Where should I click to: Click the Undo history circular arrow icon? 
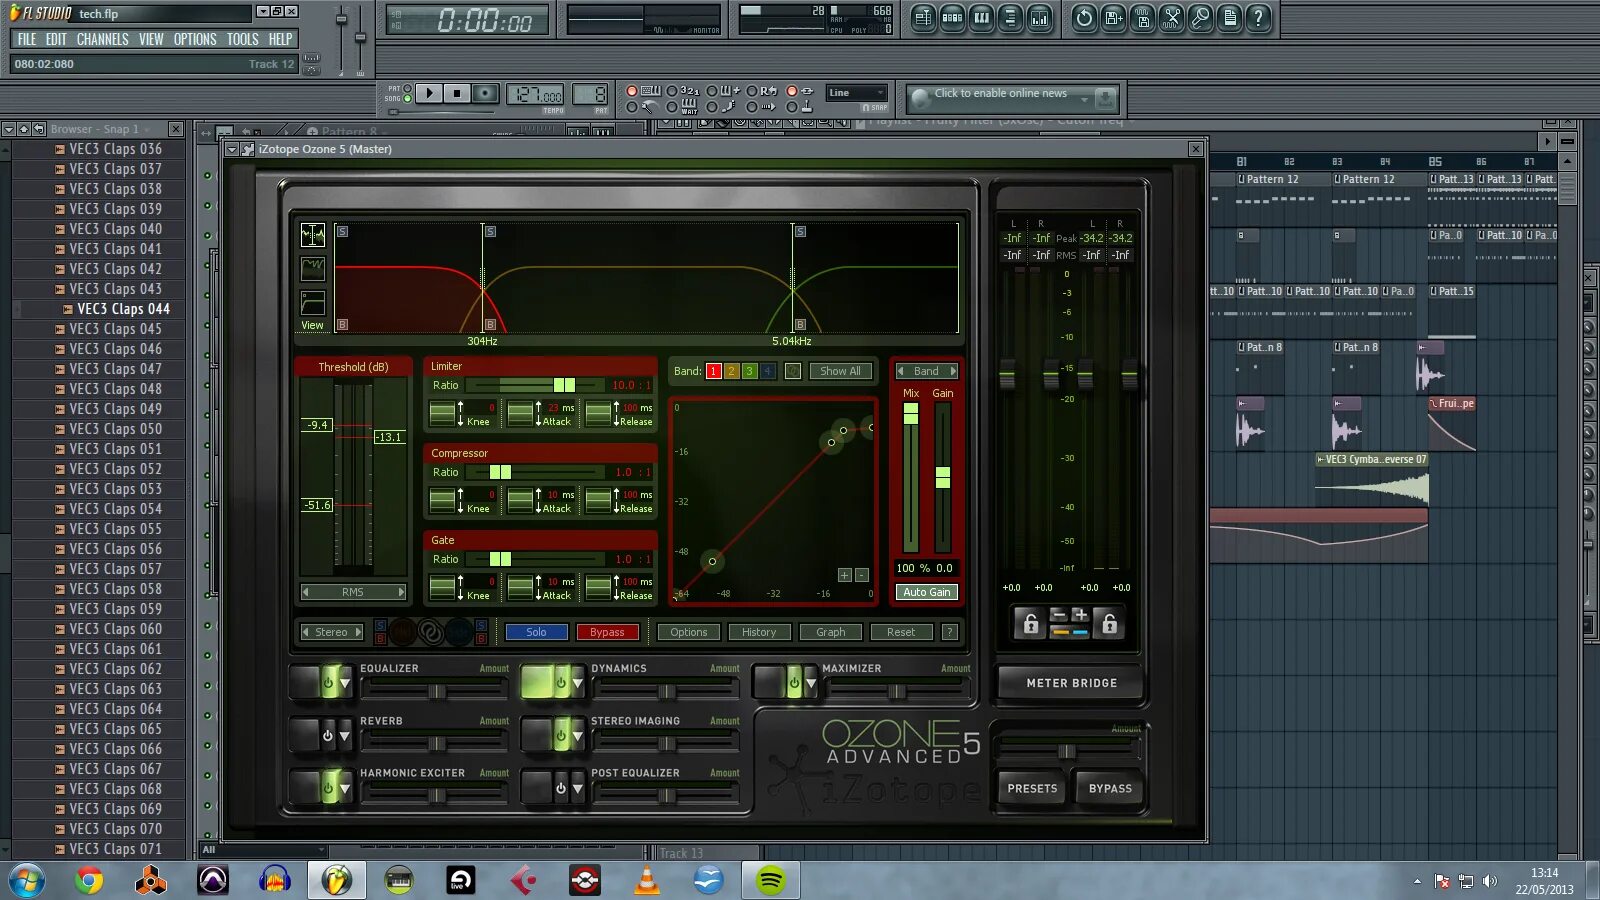click(x=1084, y=18)
